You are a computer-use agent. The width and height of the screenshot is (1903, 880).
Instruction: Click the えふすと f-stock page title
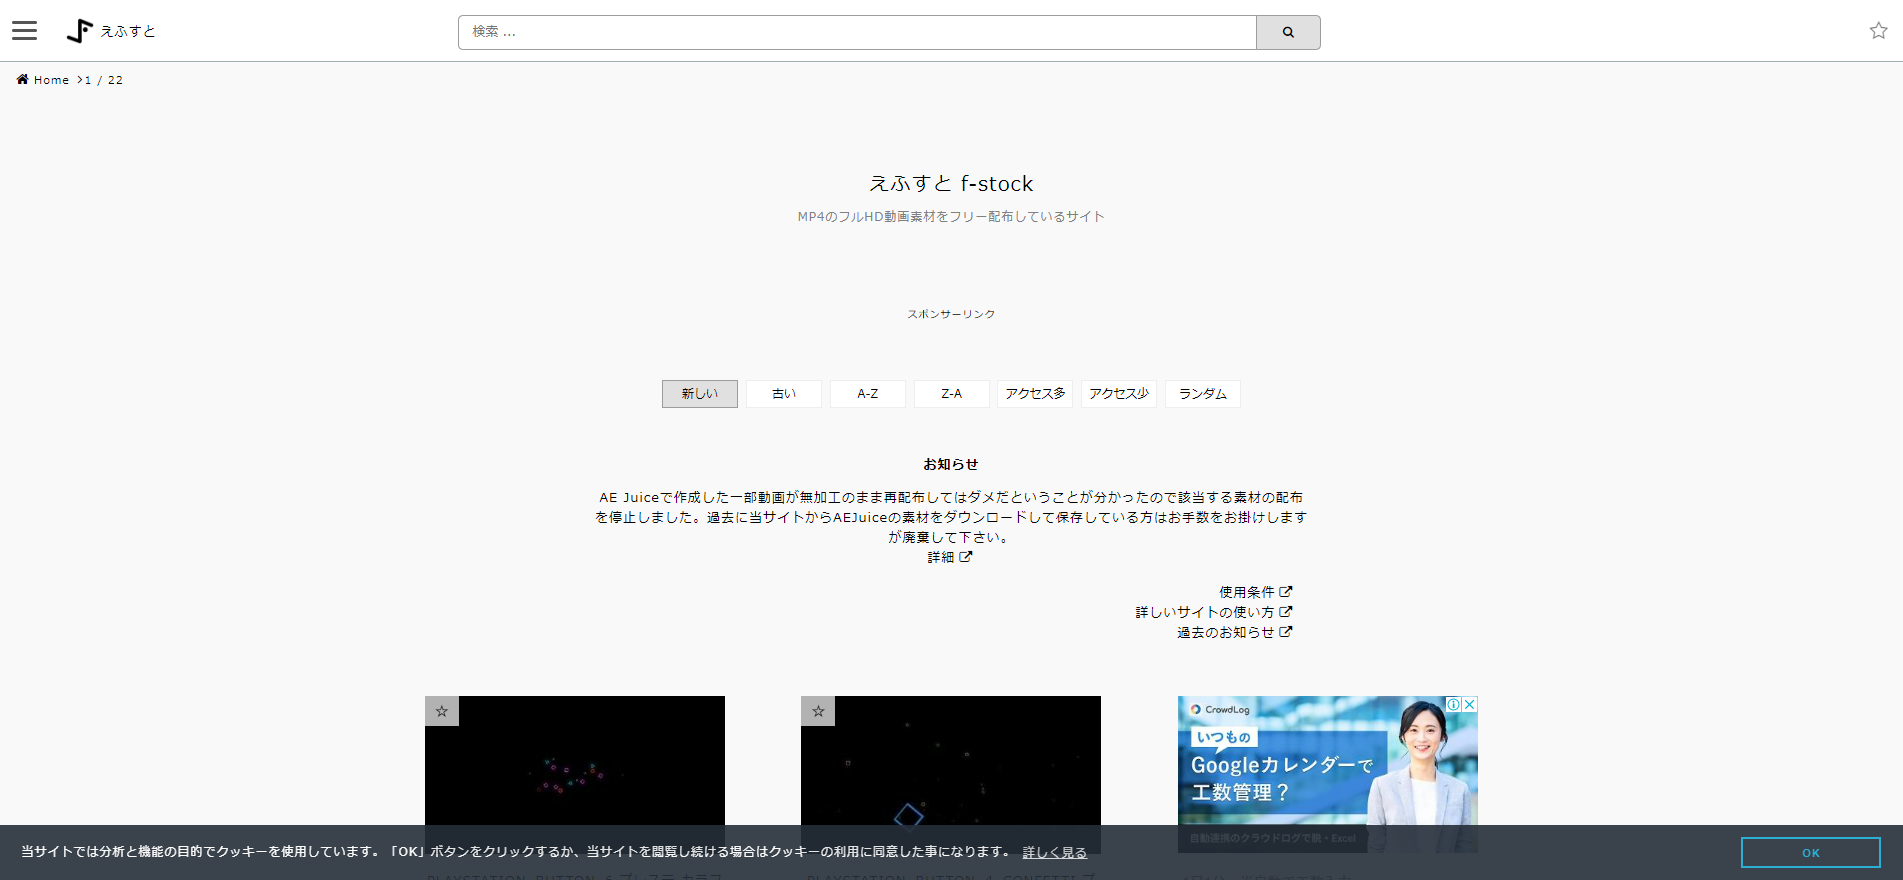click(951, 183)
